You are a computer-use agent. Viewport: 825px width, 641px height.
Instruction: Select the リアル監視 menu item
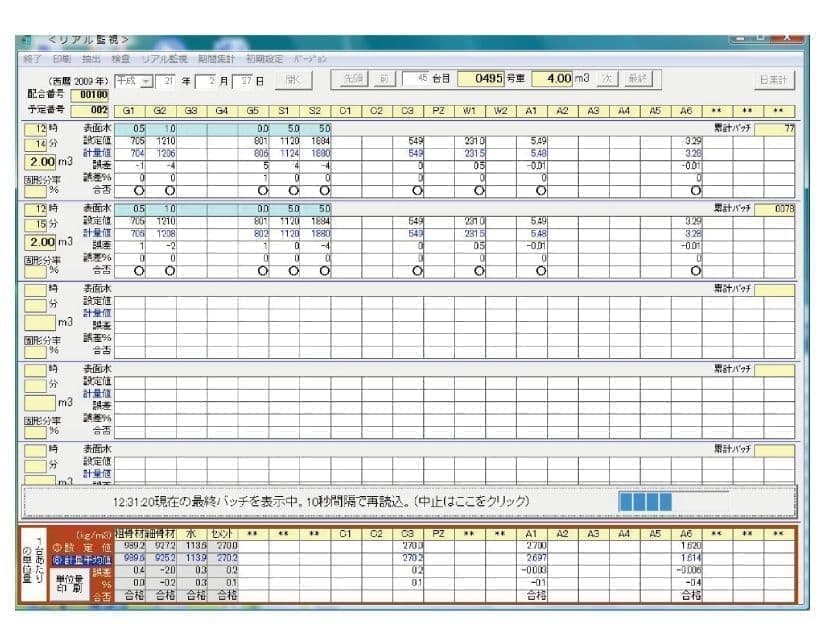coord(163,60)
